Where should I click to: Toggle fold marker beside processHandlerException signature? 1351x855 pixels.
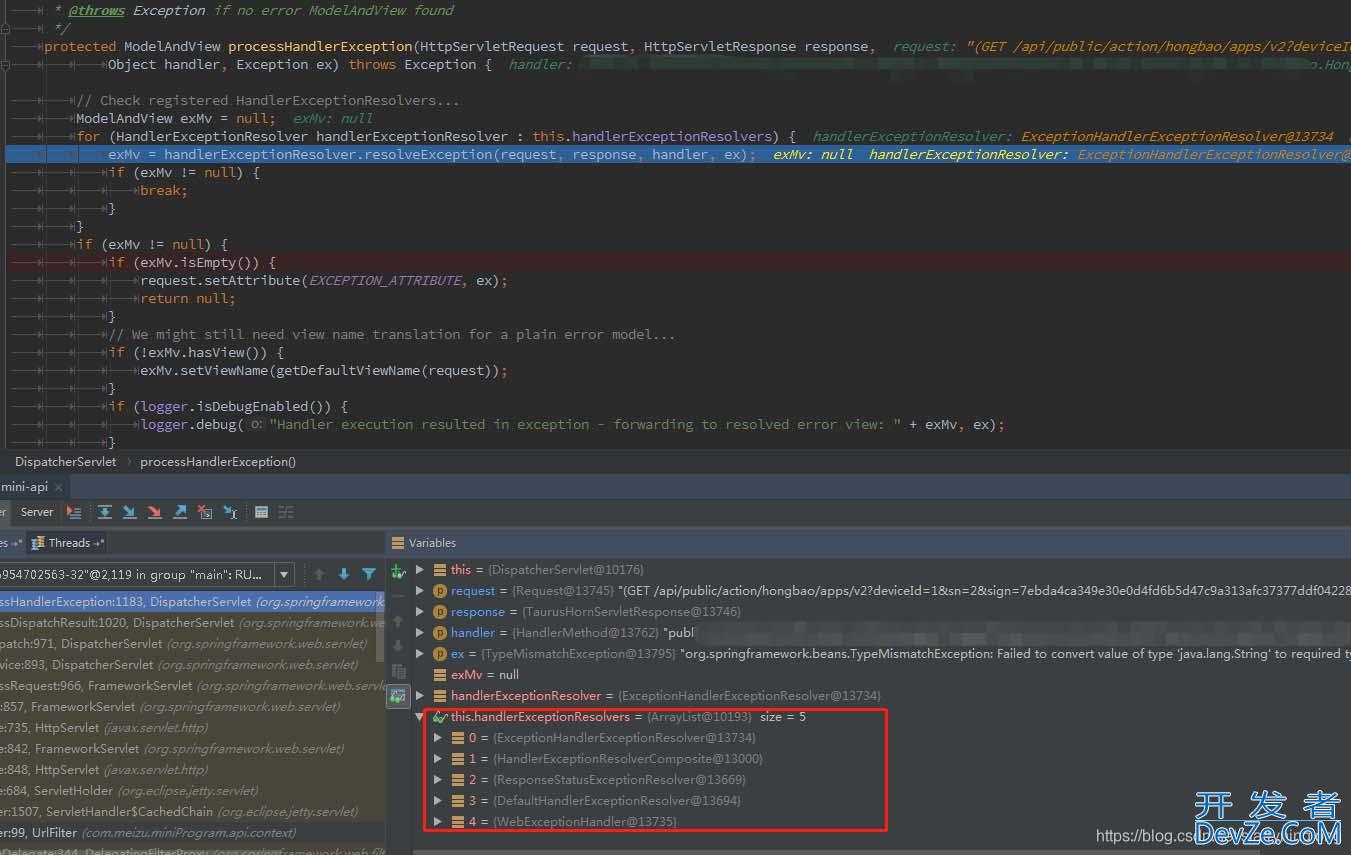click(7, 65)
